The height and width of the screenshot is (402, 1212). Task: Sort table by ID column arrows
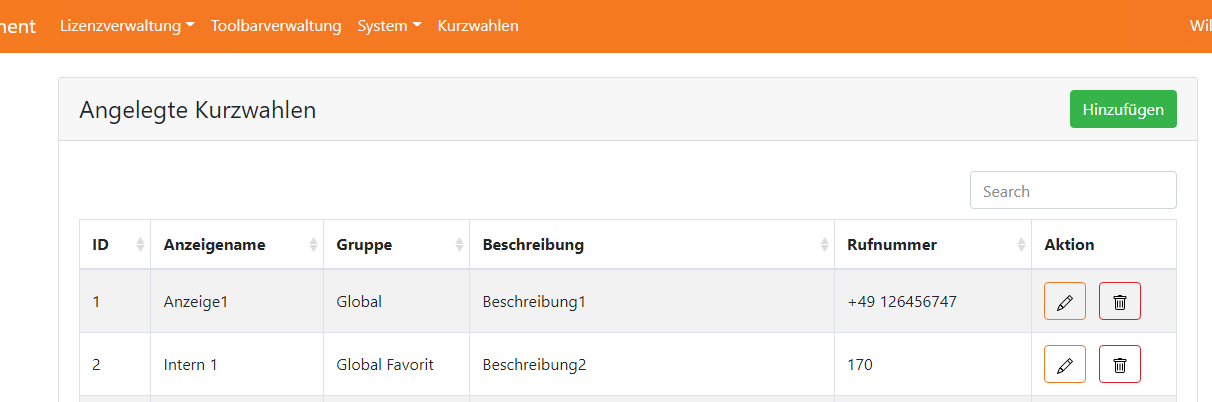click(140, 245)
